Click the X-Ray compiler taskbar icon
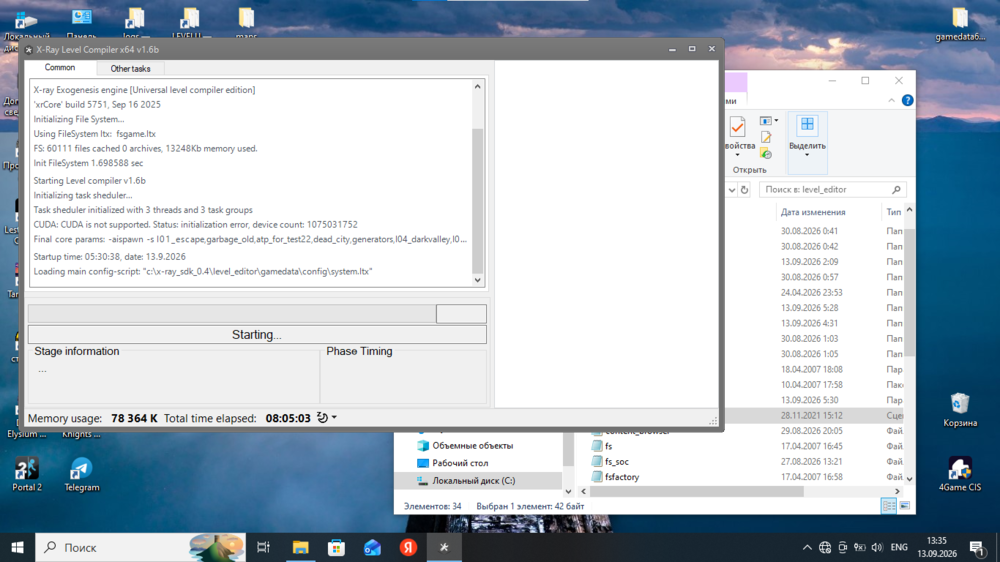 click(x=444, y=547)
